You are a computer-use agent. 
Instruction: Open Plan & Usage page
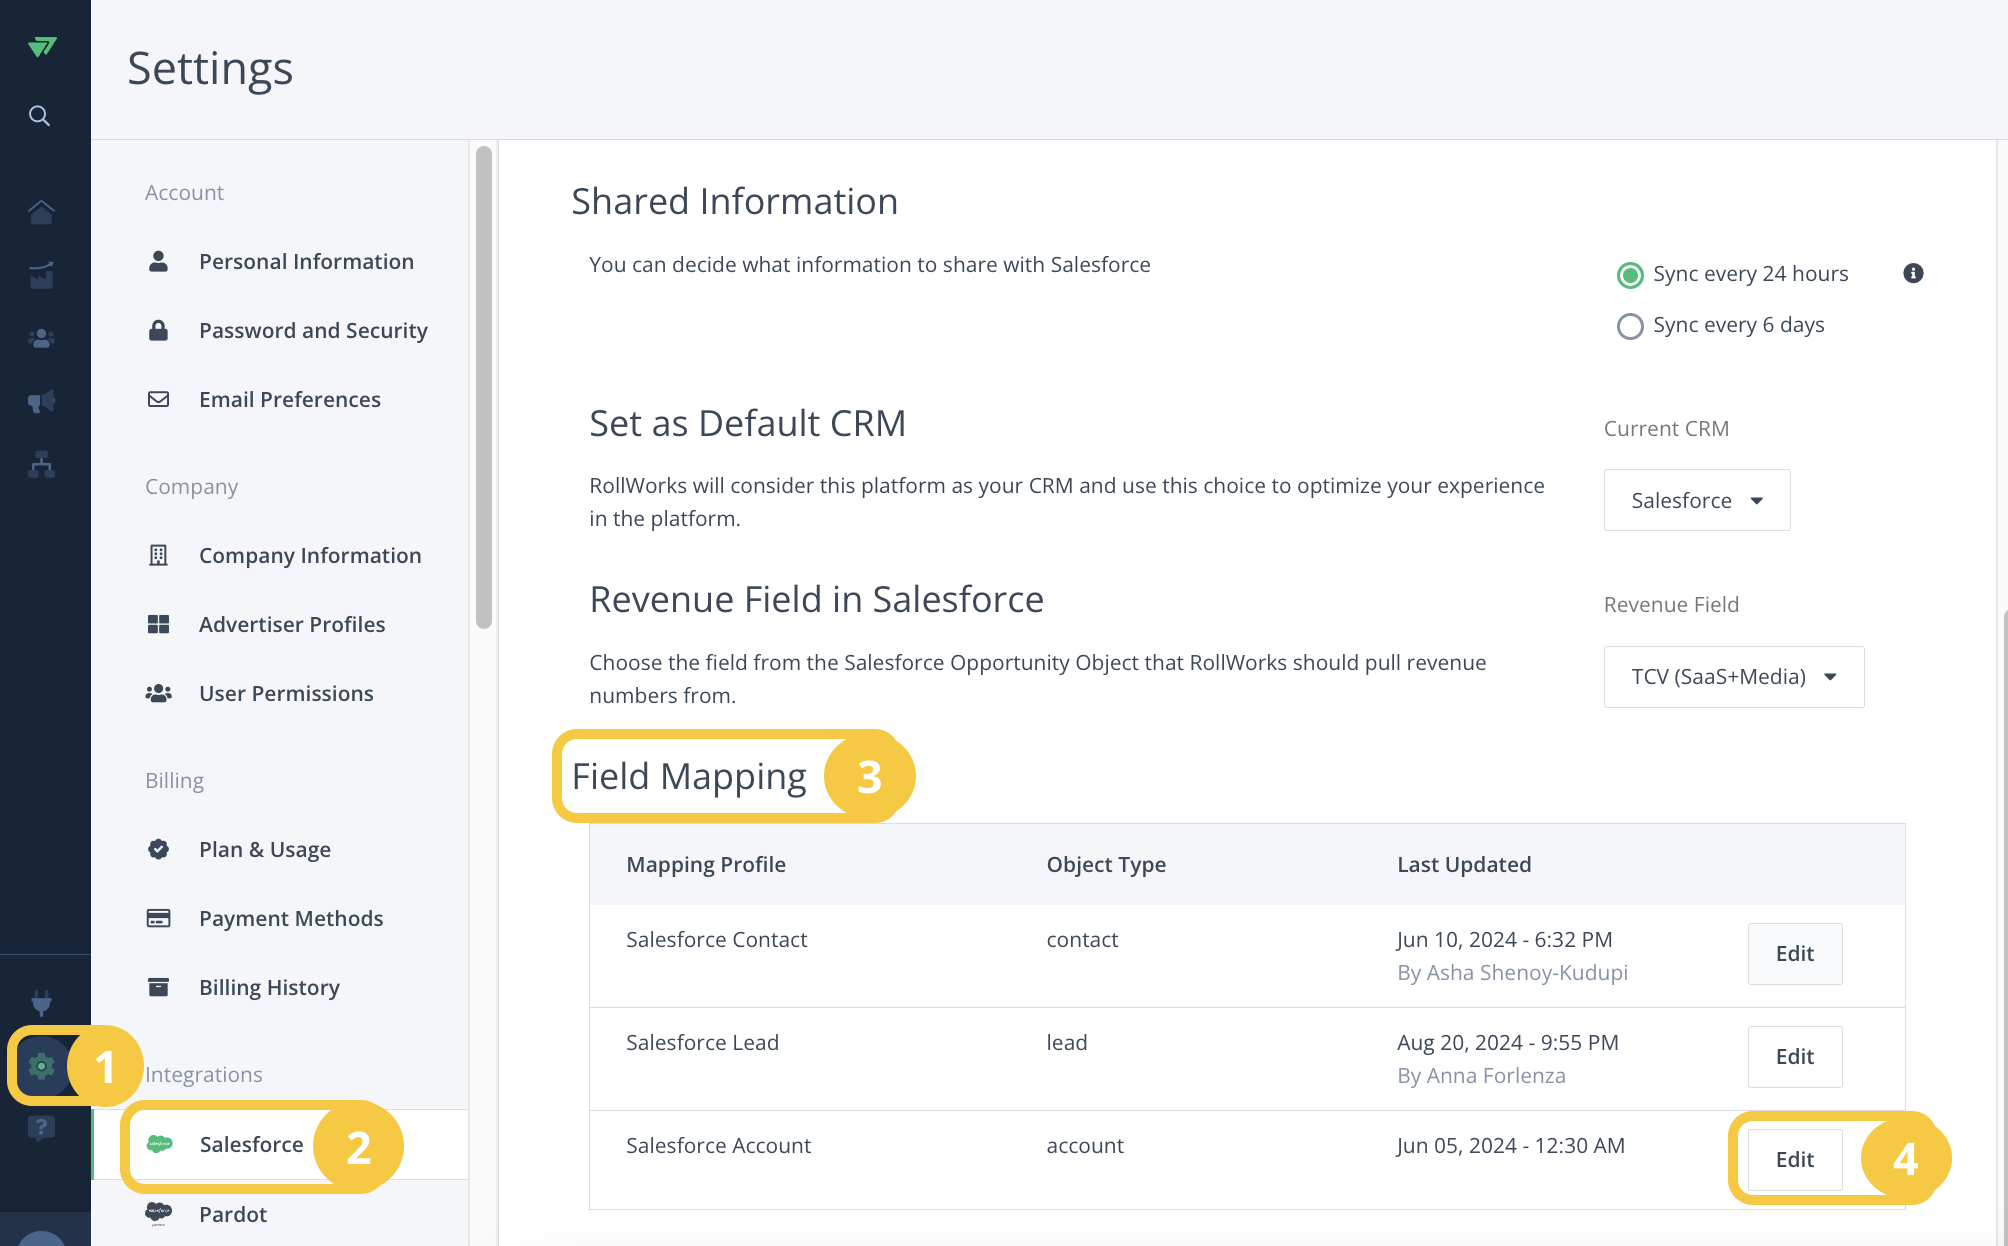265,849
